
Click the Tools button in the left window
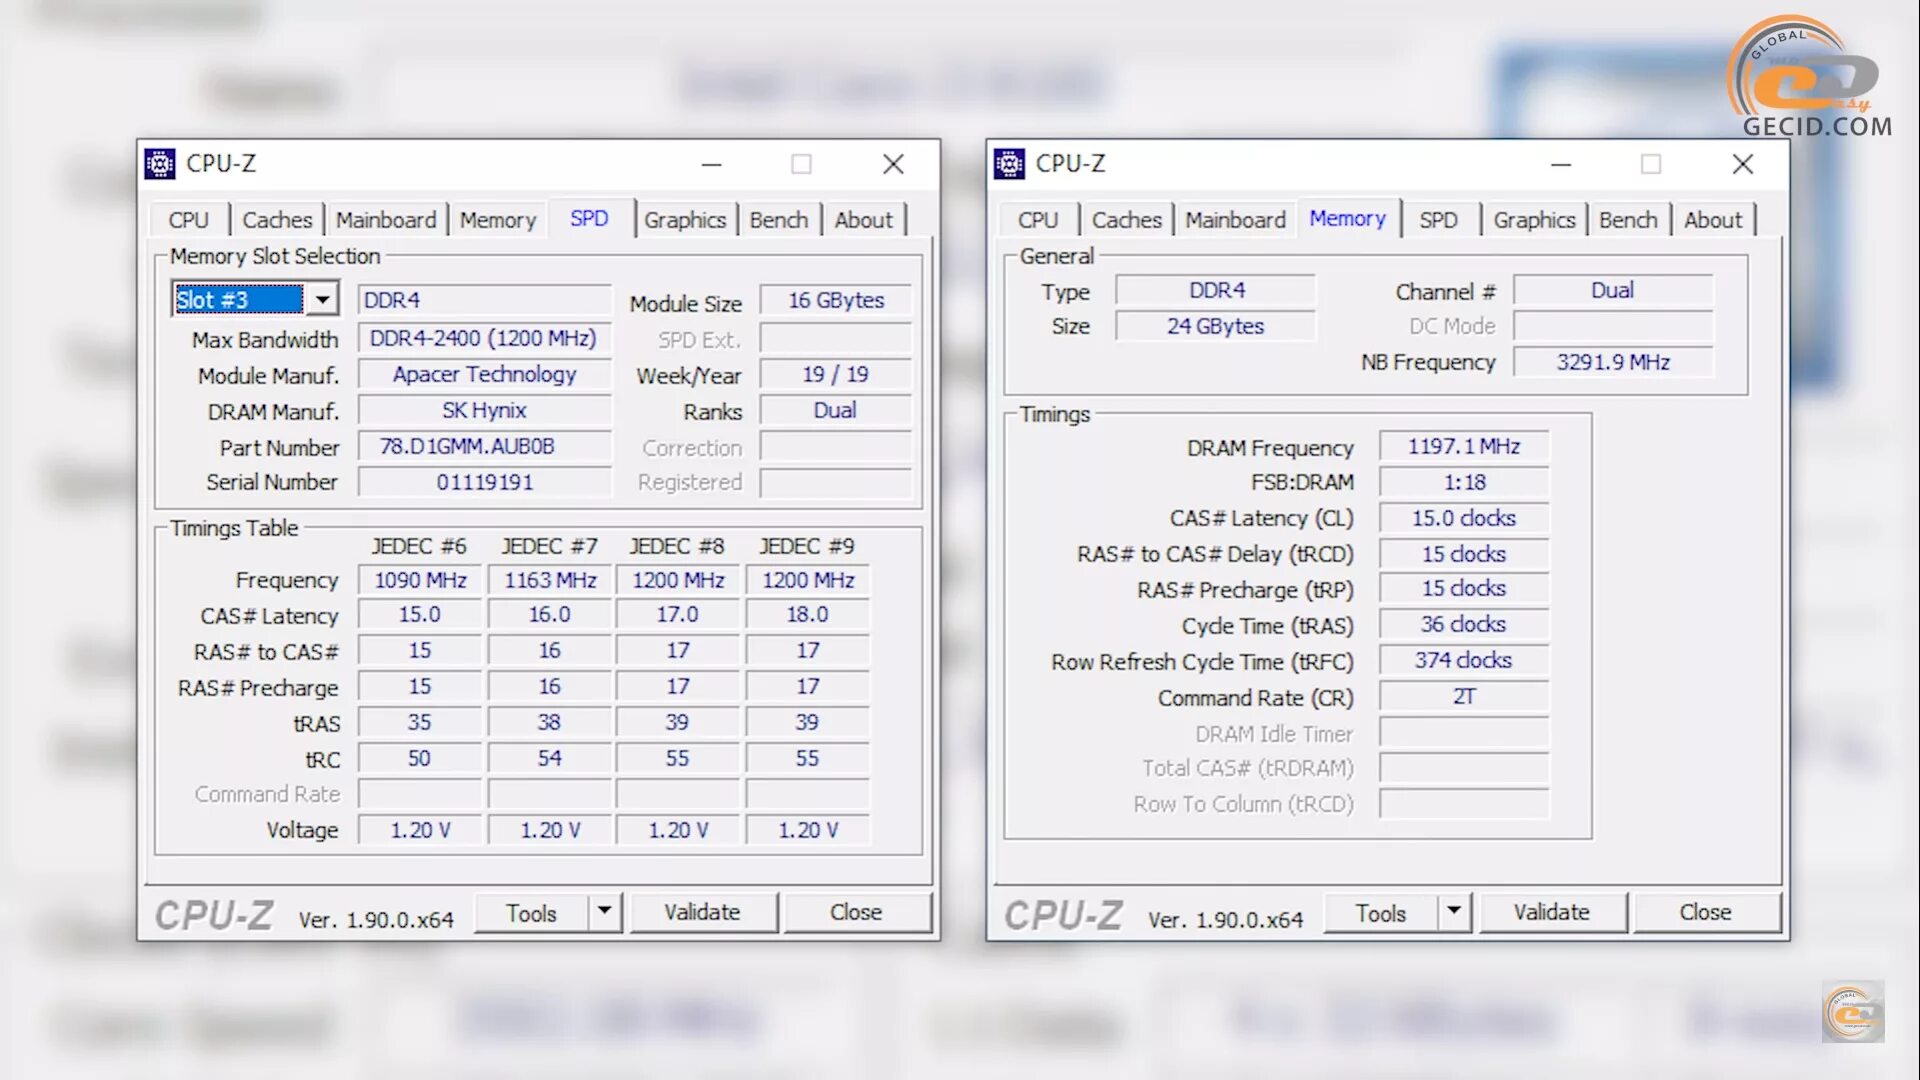531,913
